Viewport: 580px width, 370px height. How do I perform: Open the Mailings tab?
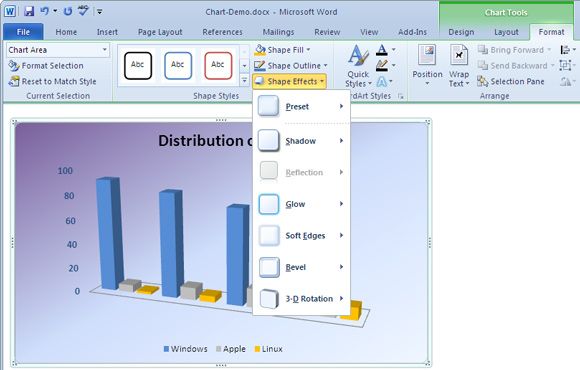279,32
